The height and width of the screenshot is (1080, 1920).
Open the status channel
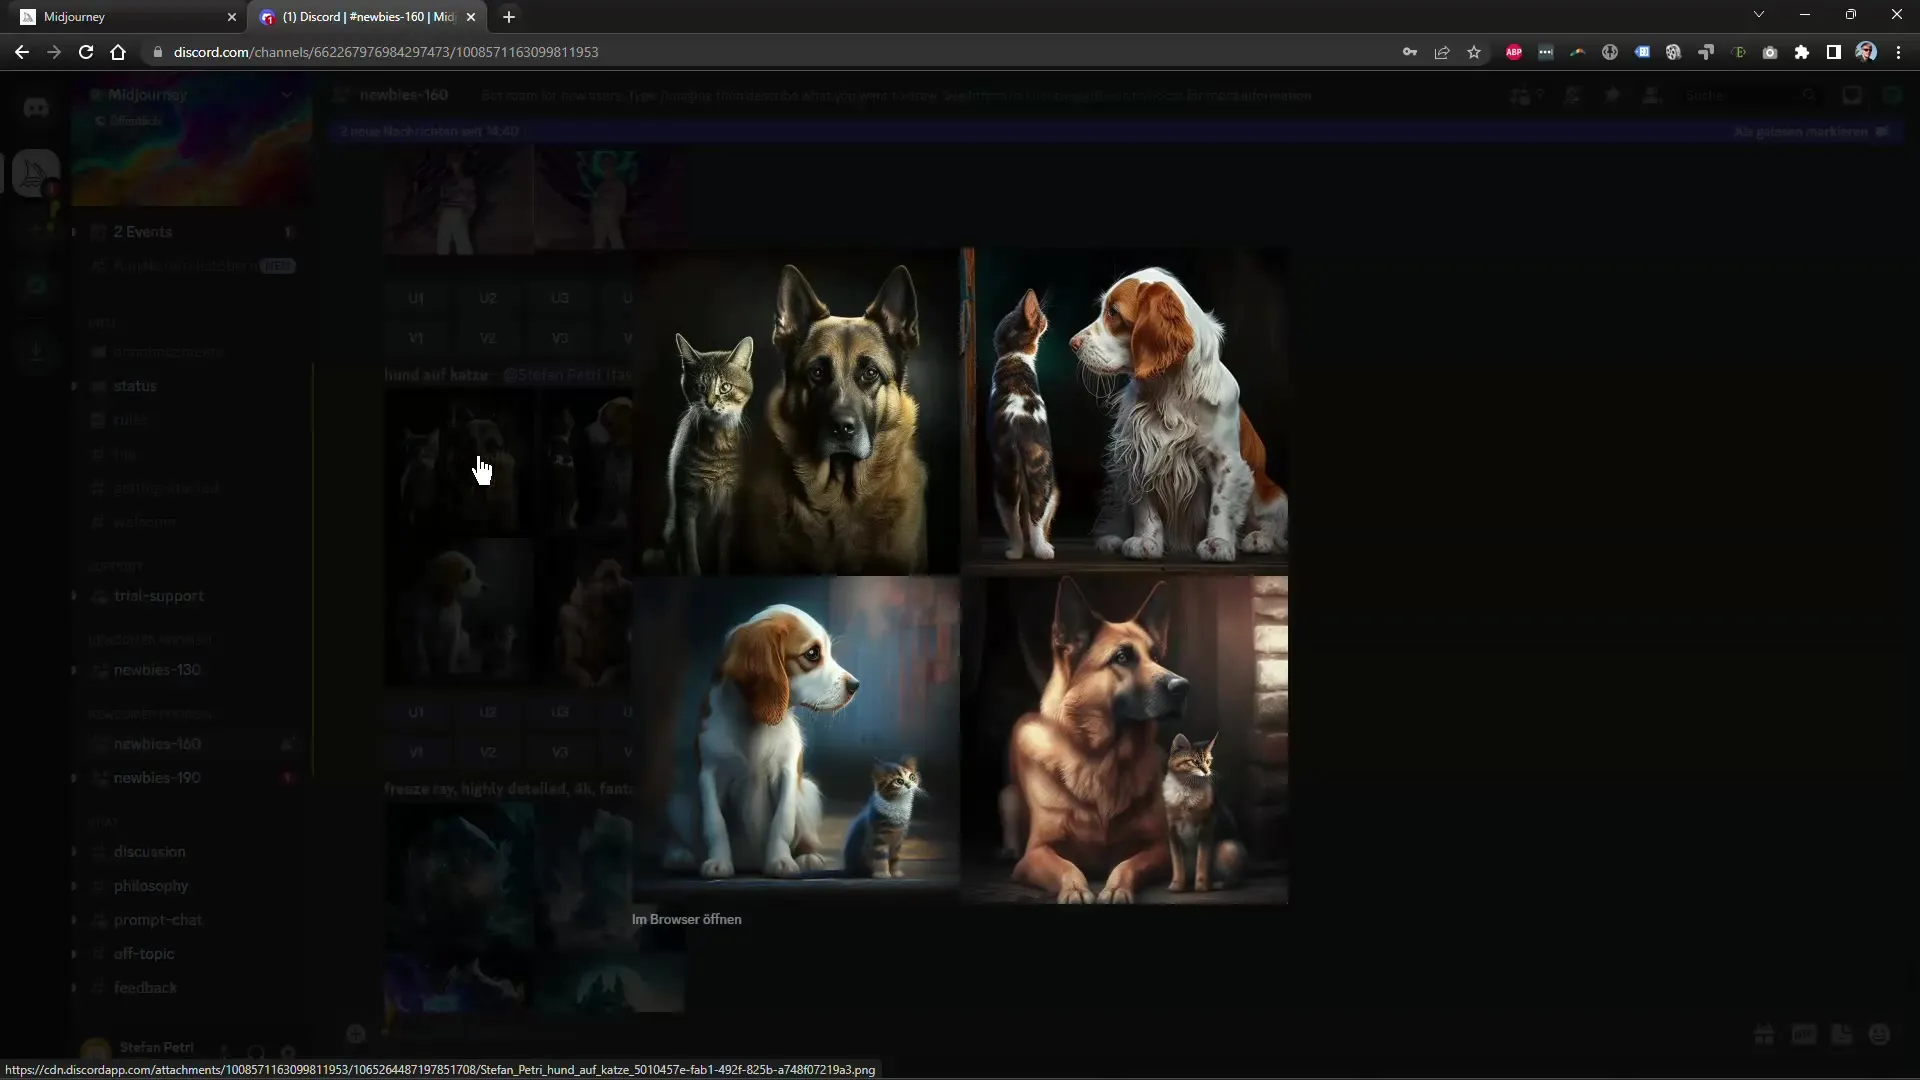(x=135, y=385)
